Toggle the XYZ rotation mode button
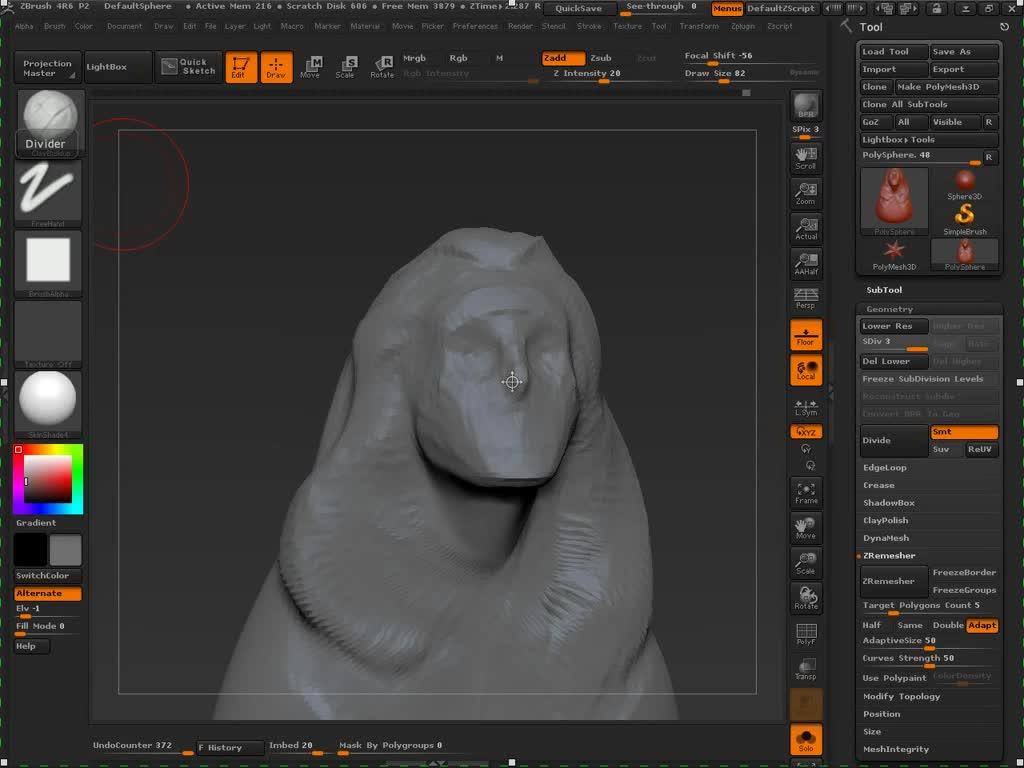1024x768 pixels. point(806,432)
